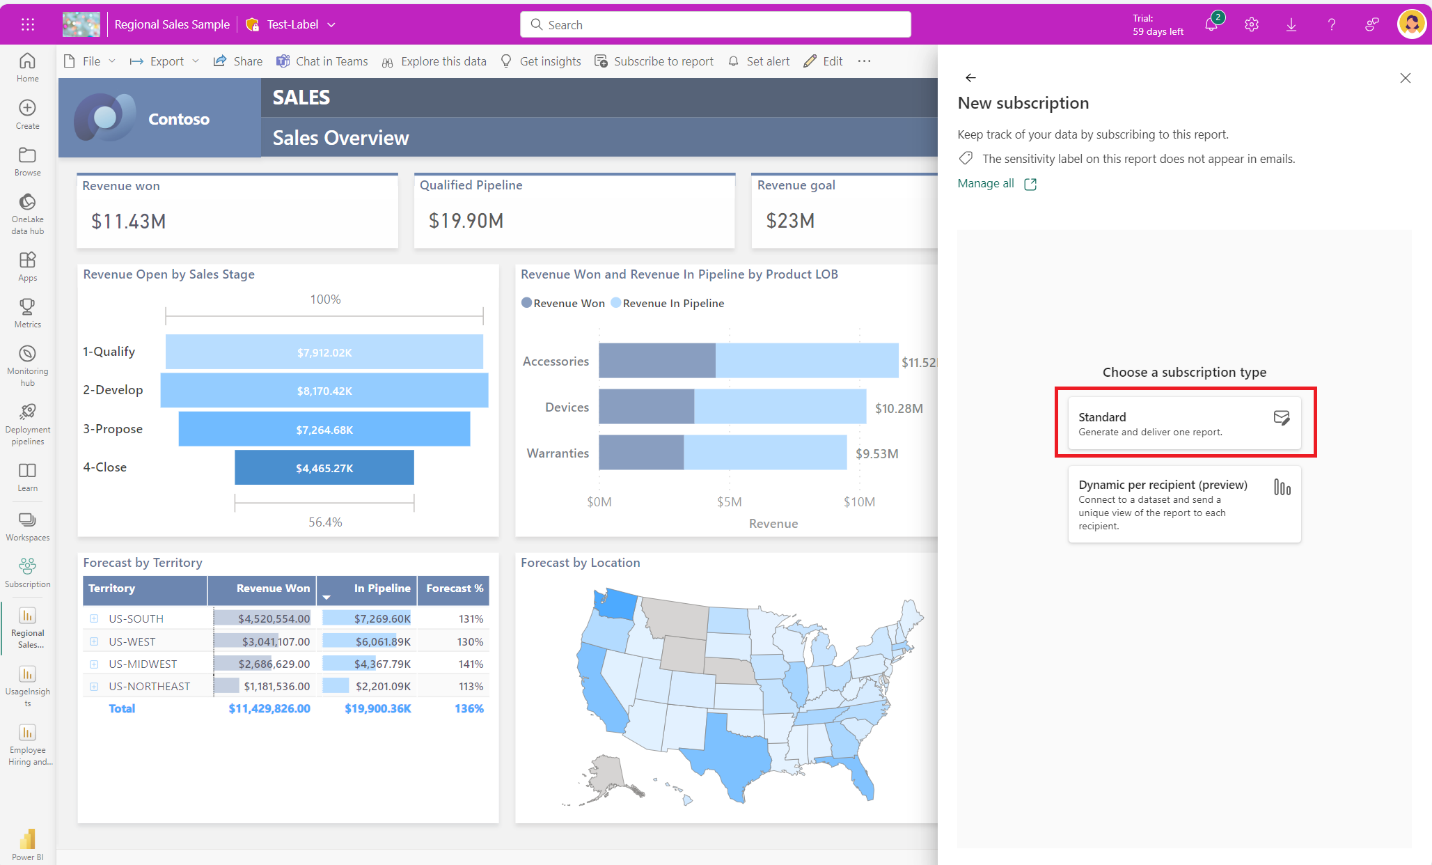Open the In Pipeline column sort arrow
The height and width of the screenshot is (865, 1432).
tap(326, 597)
